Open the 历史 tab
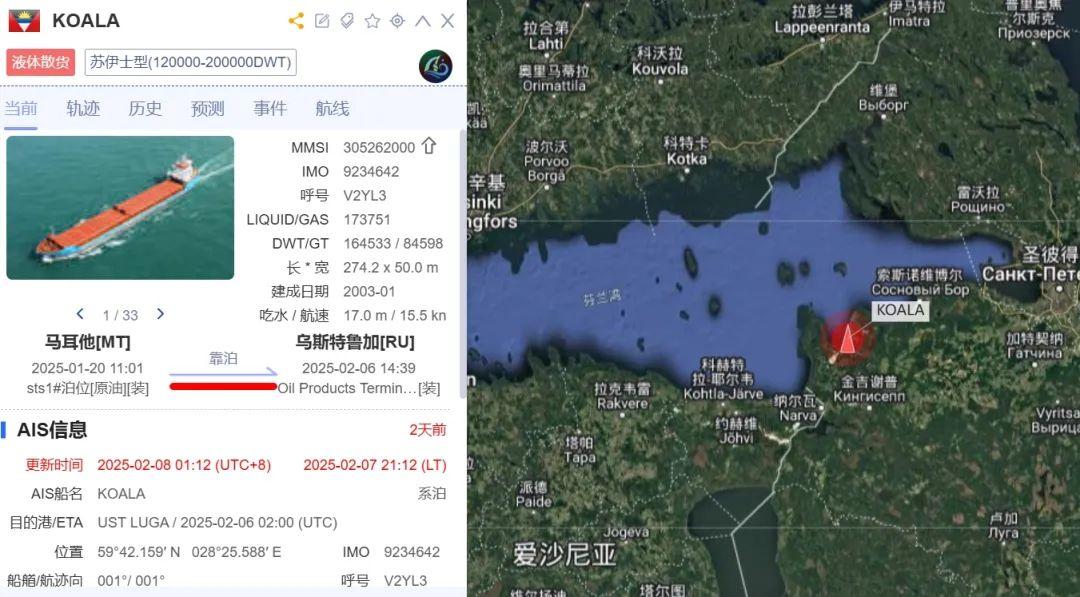Image resolution: width=1080 pixels, height=597 pixels. coord(145,108)
